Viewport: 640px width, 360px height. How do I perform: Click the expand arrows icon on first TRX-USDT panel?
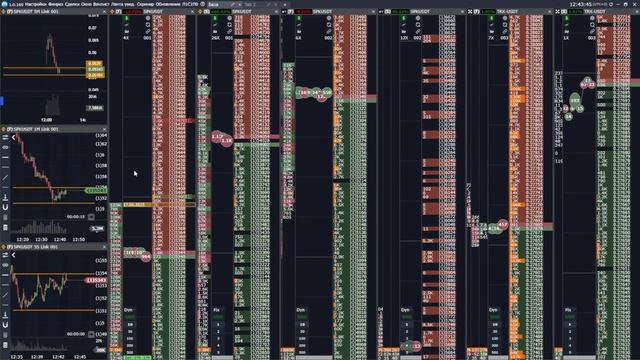470,12
